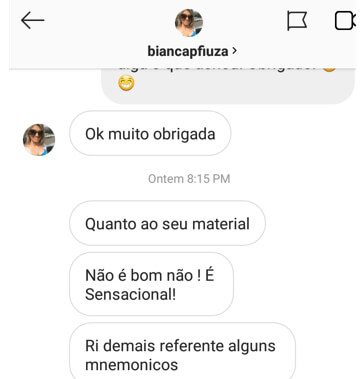
Task: Open biancapfiuza username details
Action: coord(188,51)
